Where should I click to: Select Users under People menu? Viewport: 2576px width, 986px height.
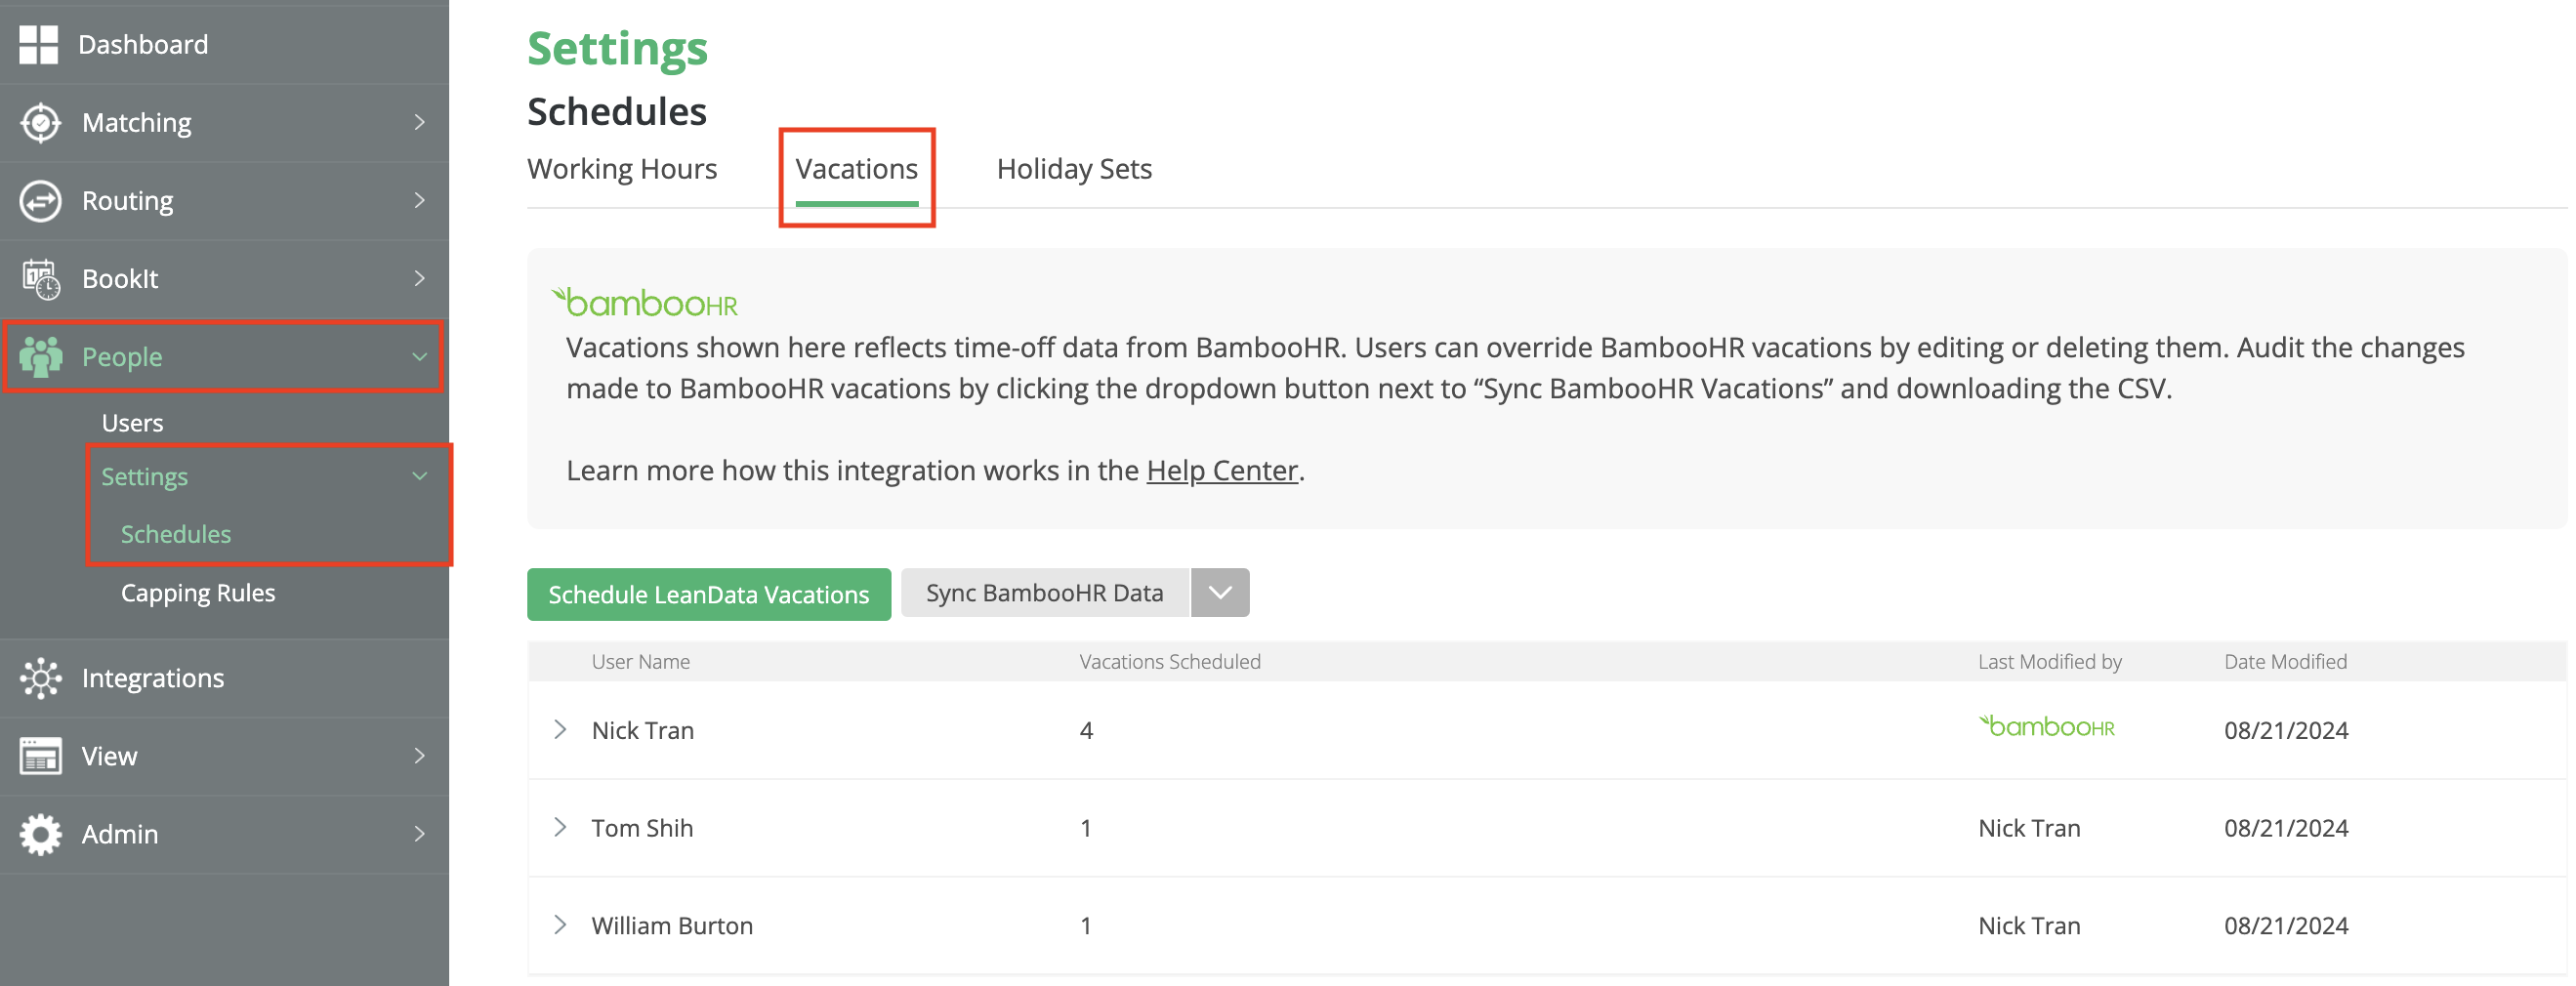point(132,424)
